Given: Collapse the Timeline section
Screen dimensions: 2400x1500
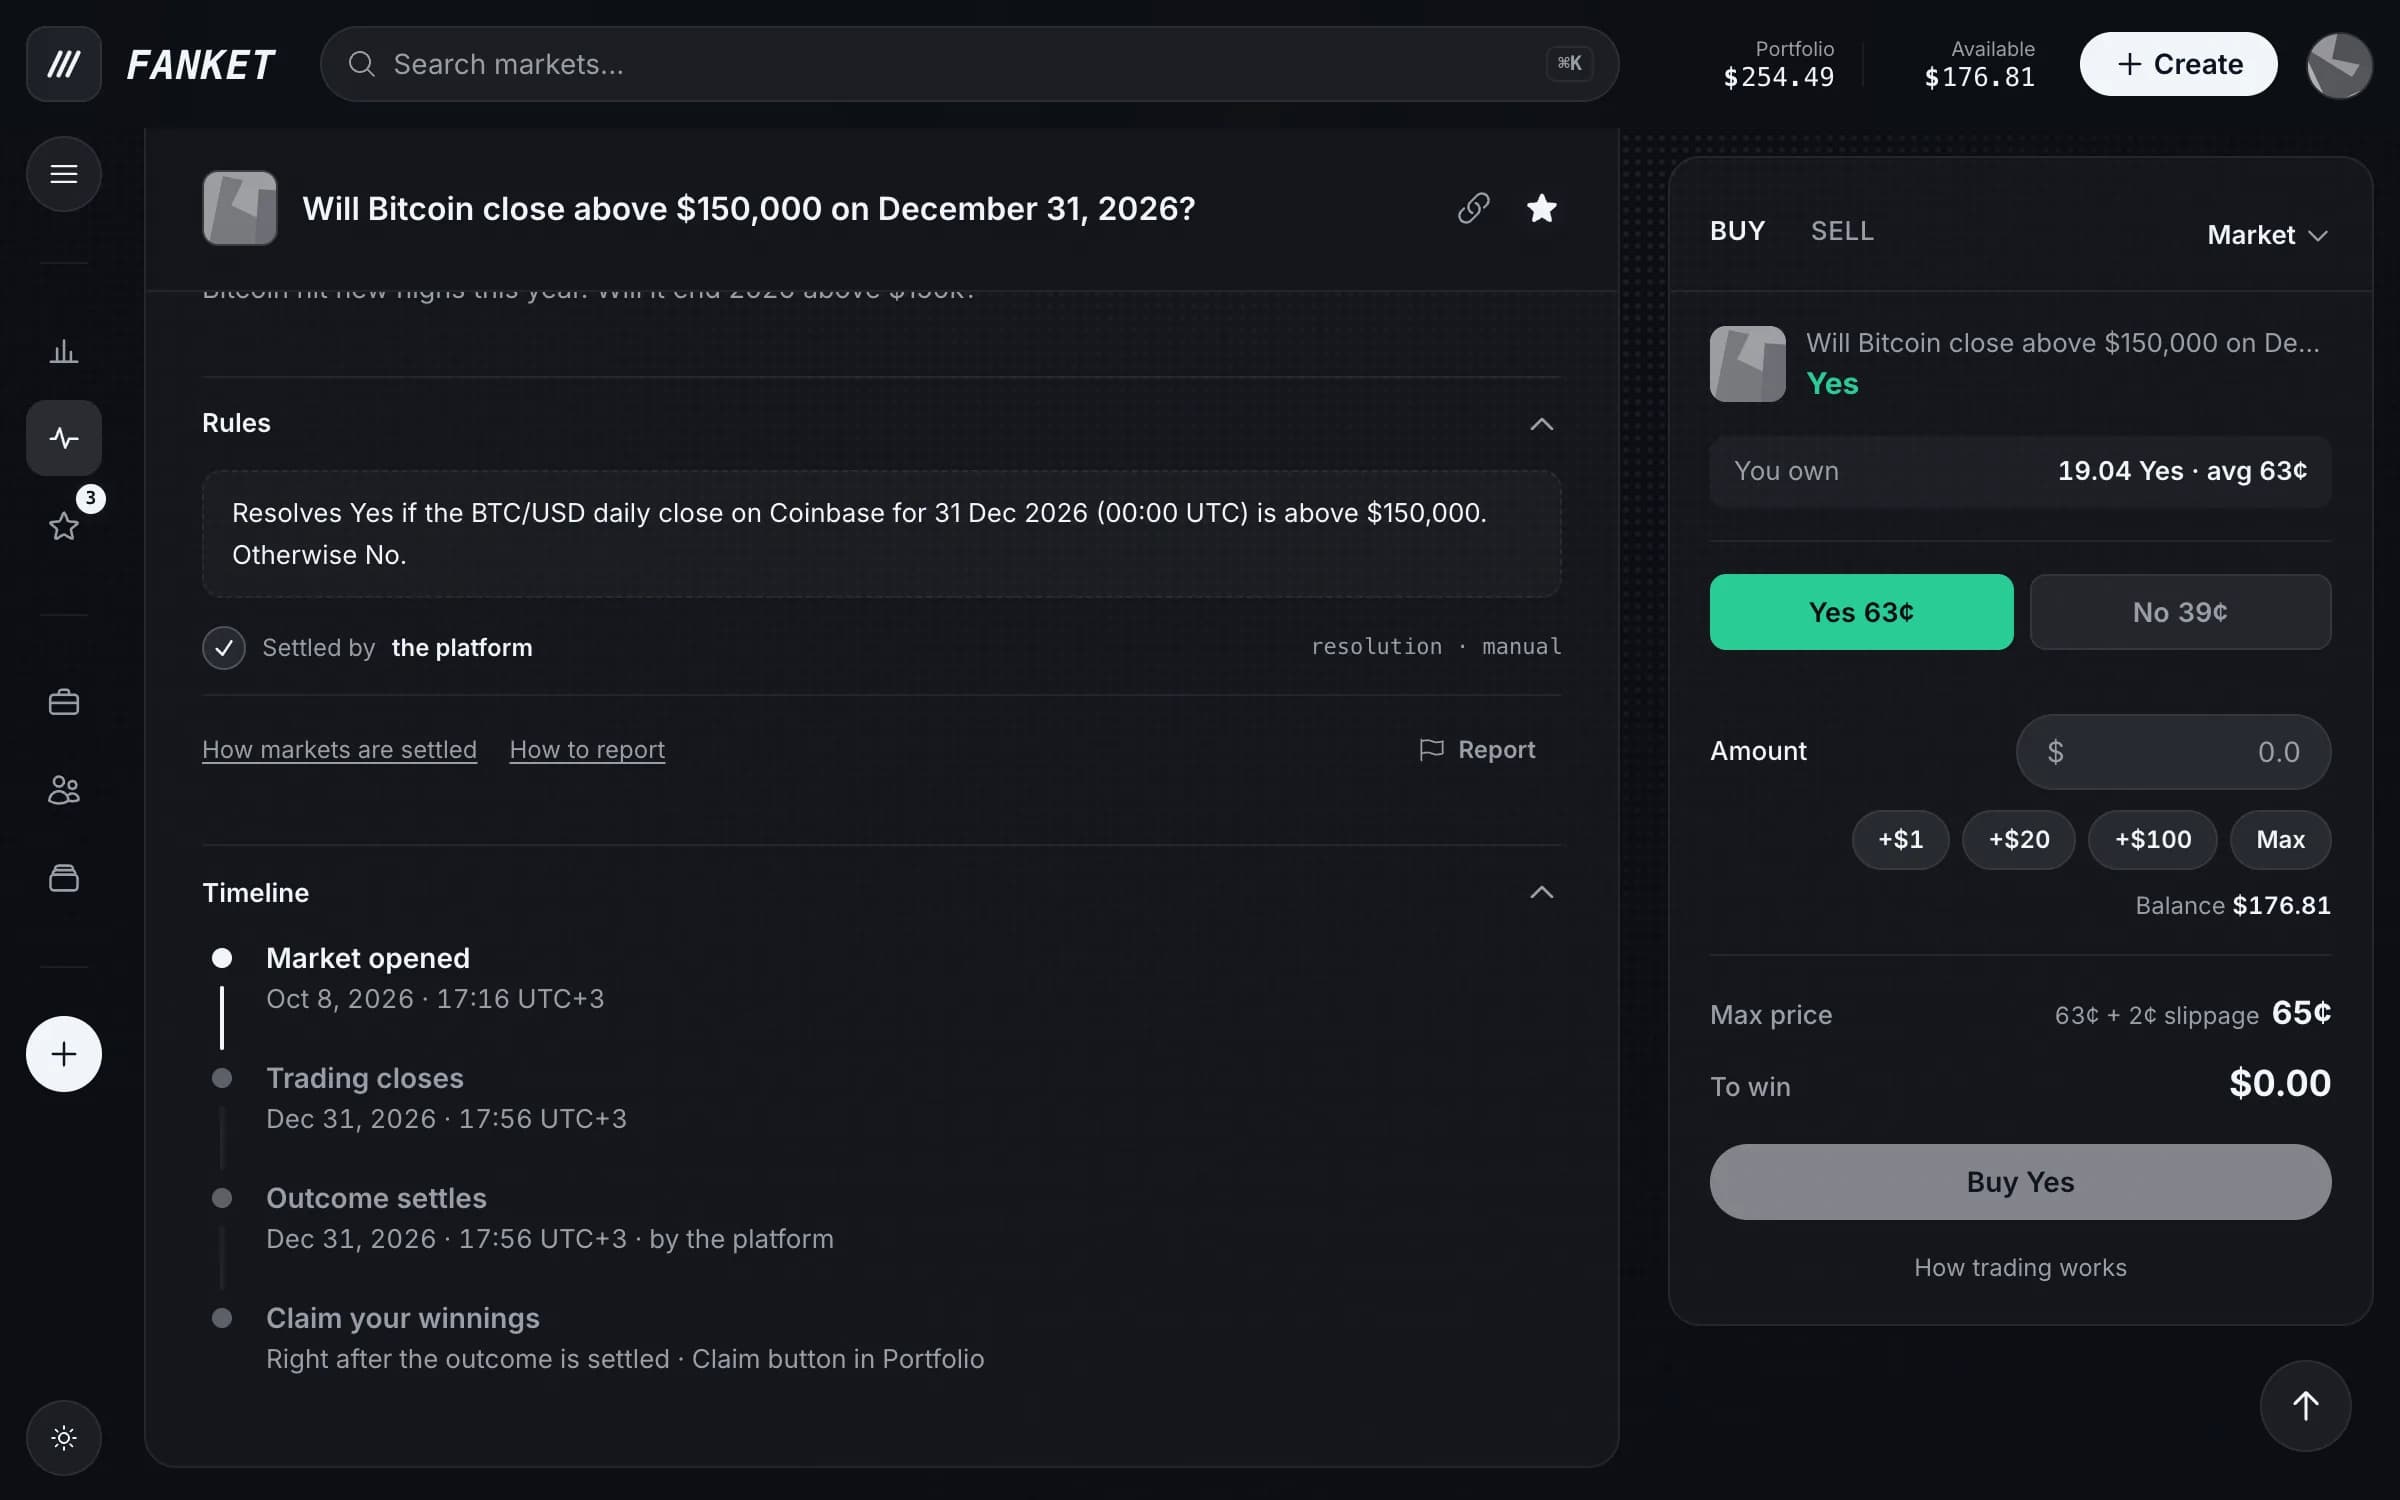Looking at the screenshot, I should (x=1541, y=892).
